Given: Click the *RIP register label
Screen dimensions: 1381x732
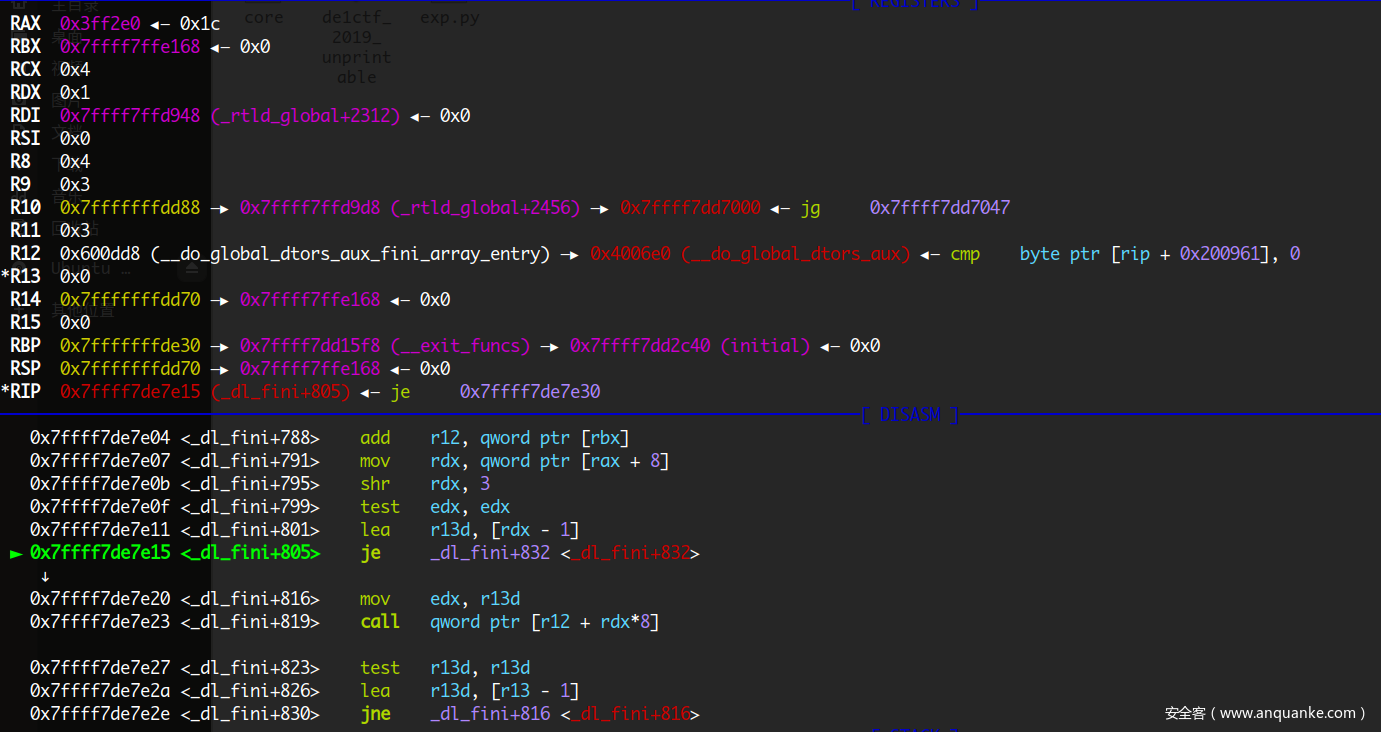Looking at the screenshot, I should pyautogui.click(x=22, y=391).
